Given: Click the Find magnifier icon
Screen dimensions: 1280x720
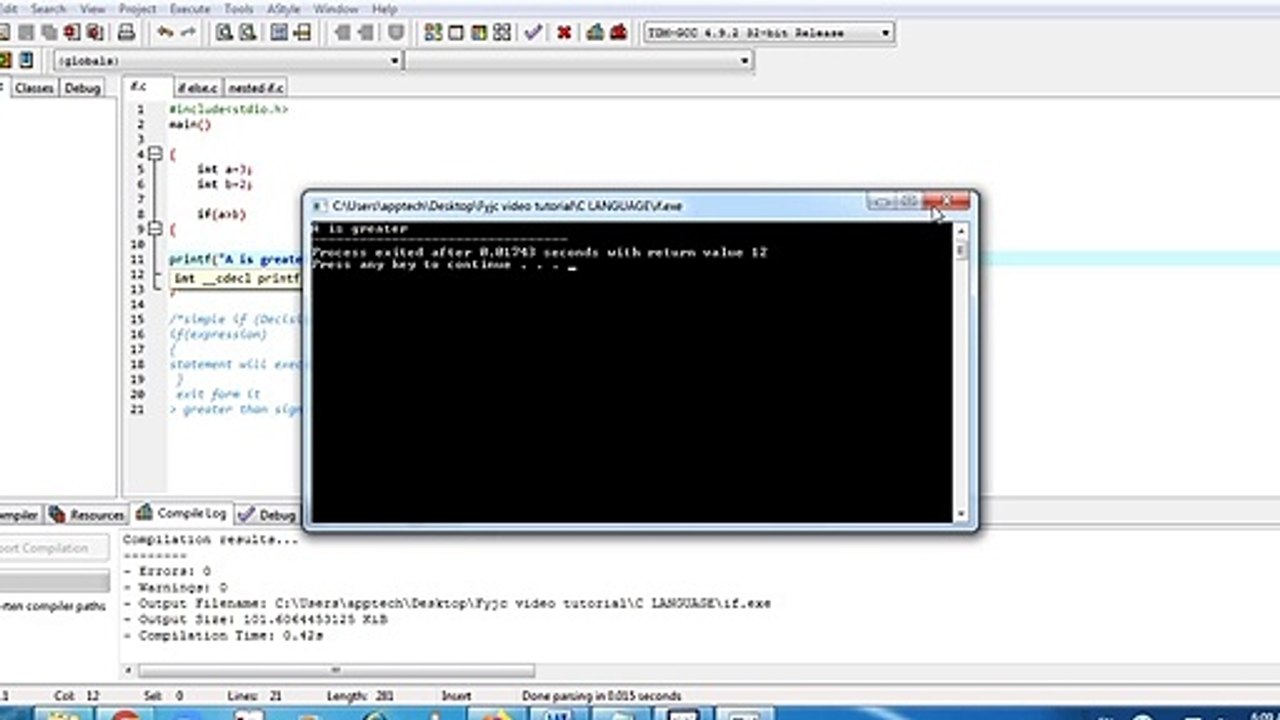Looking at the screenshot, I should pyautogui.click(x=224, y=33).
